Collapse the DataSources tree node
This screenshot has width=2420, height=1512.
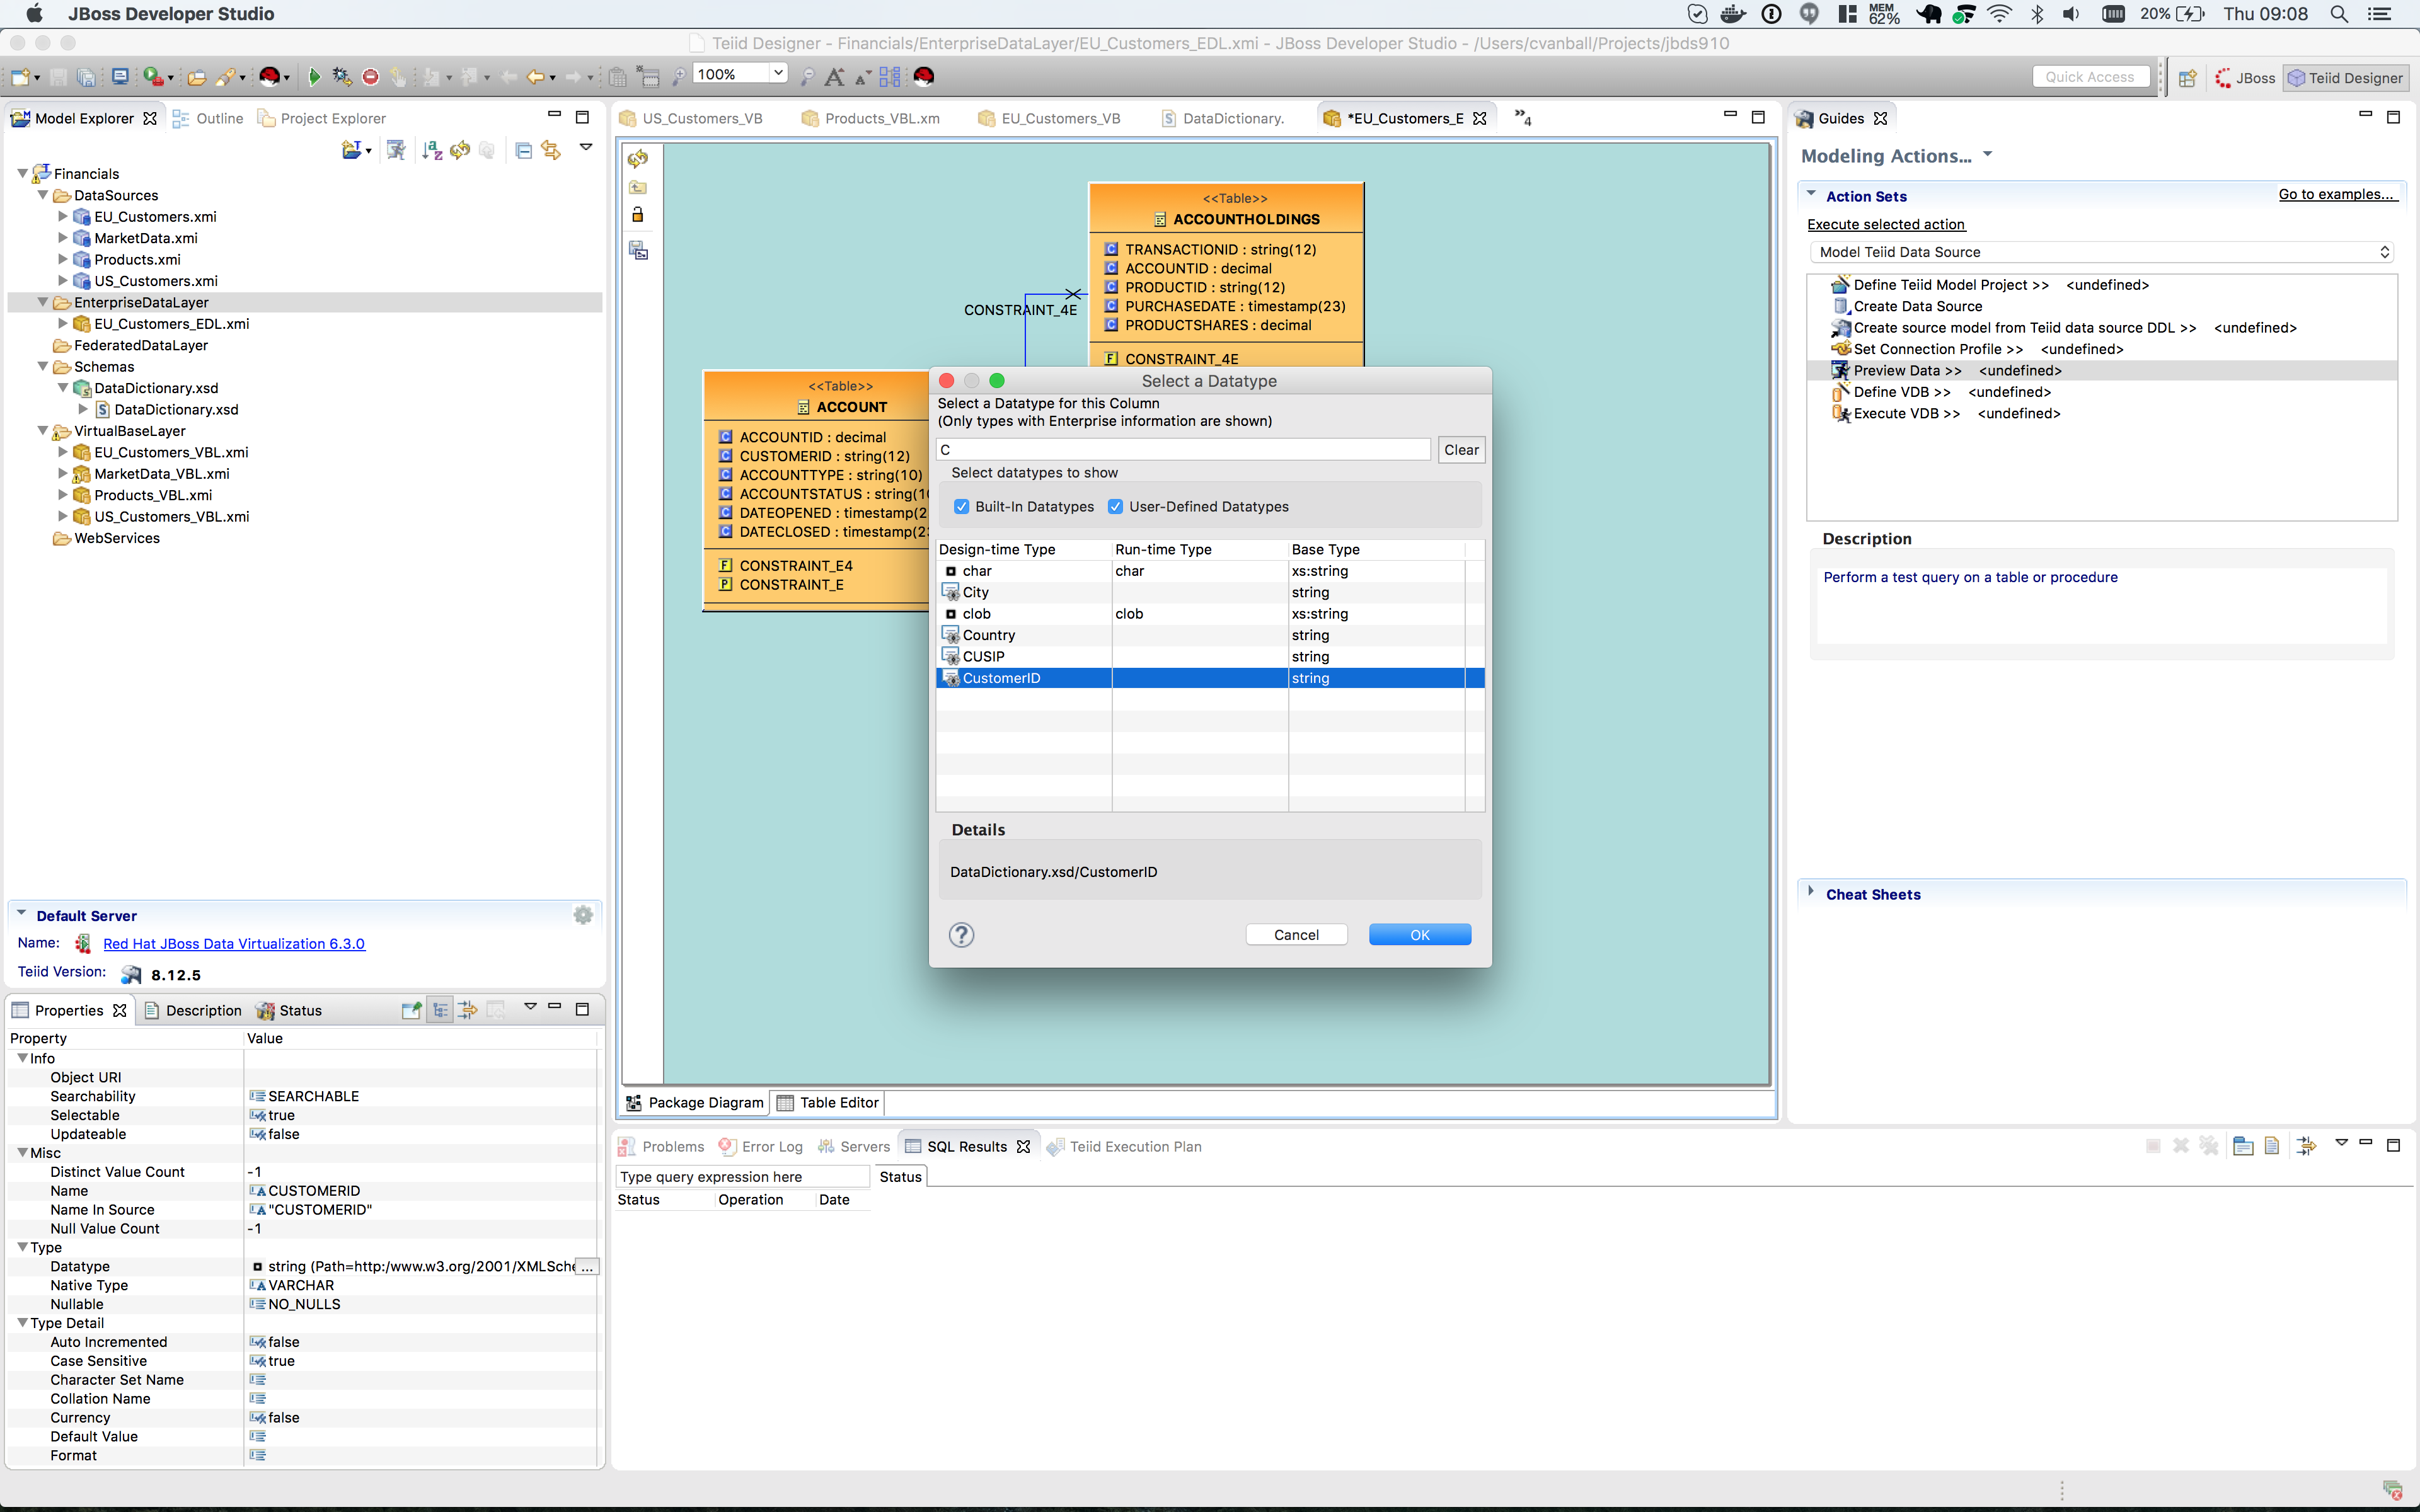pyautogui.click(x=42, y=195)
